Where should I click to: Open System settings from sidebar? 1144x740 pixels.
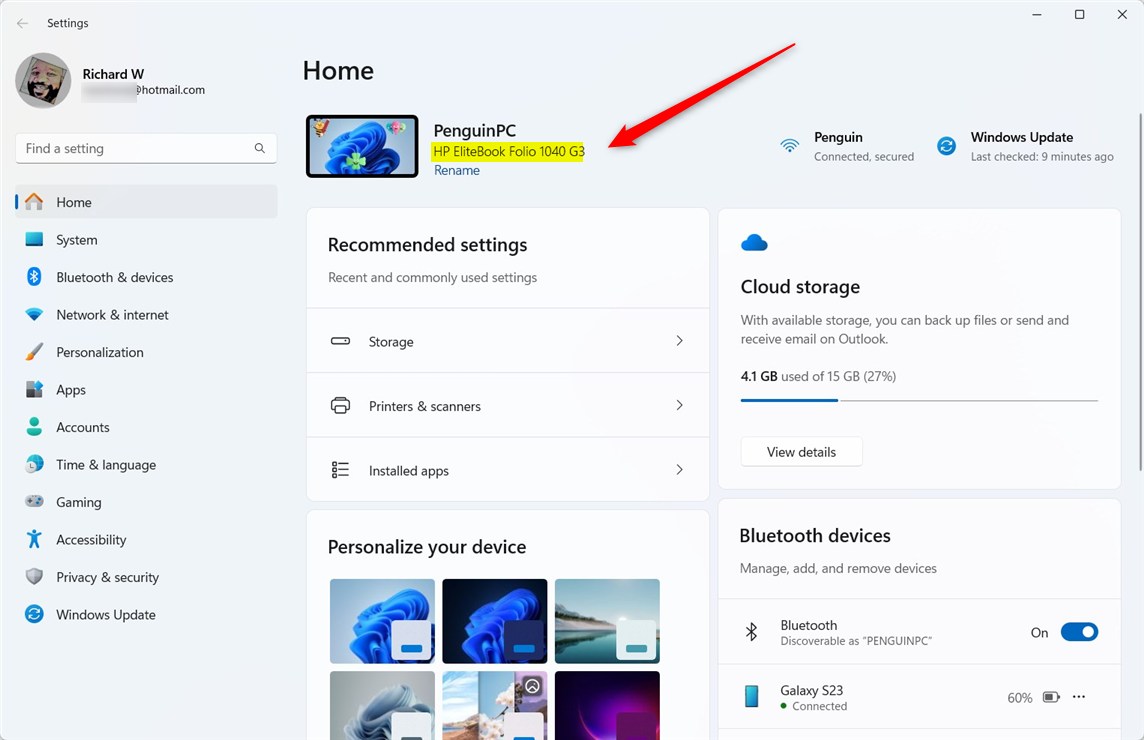[76, 239]
